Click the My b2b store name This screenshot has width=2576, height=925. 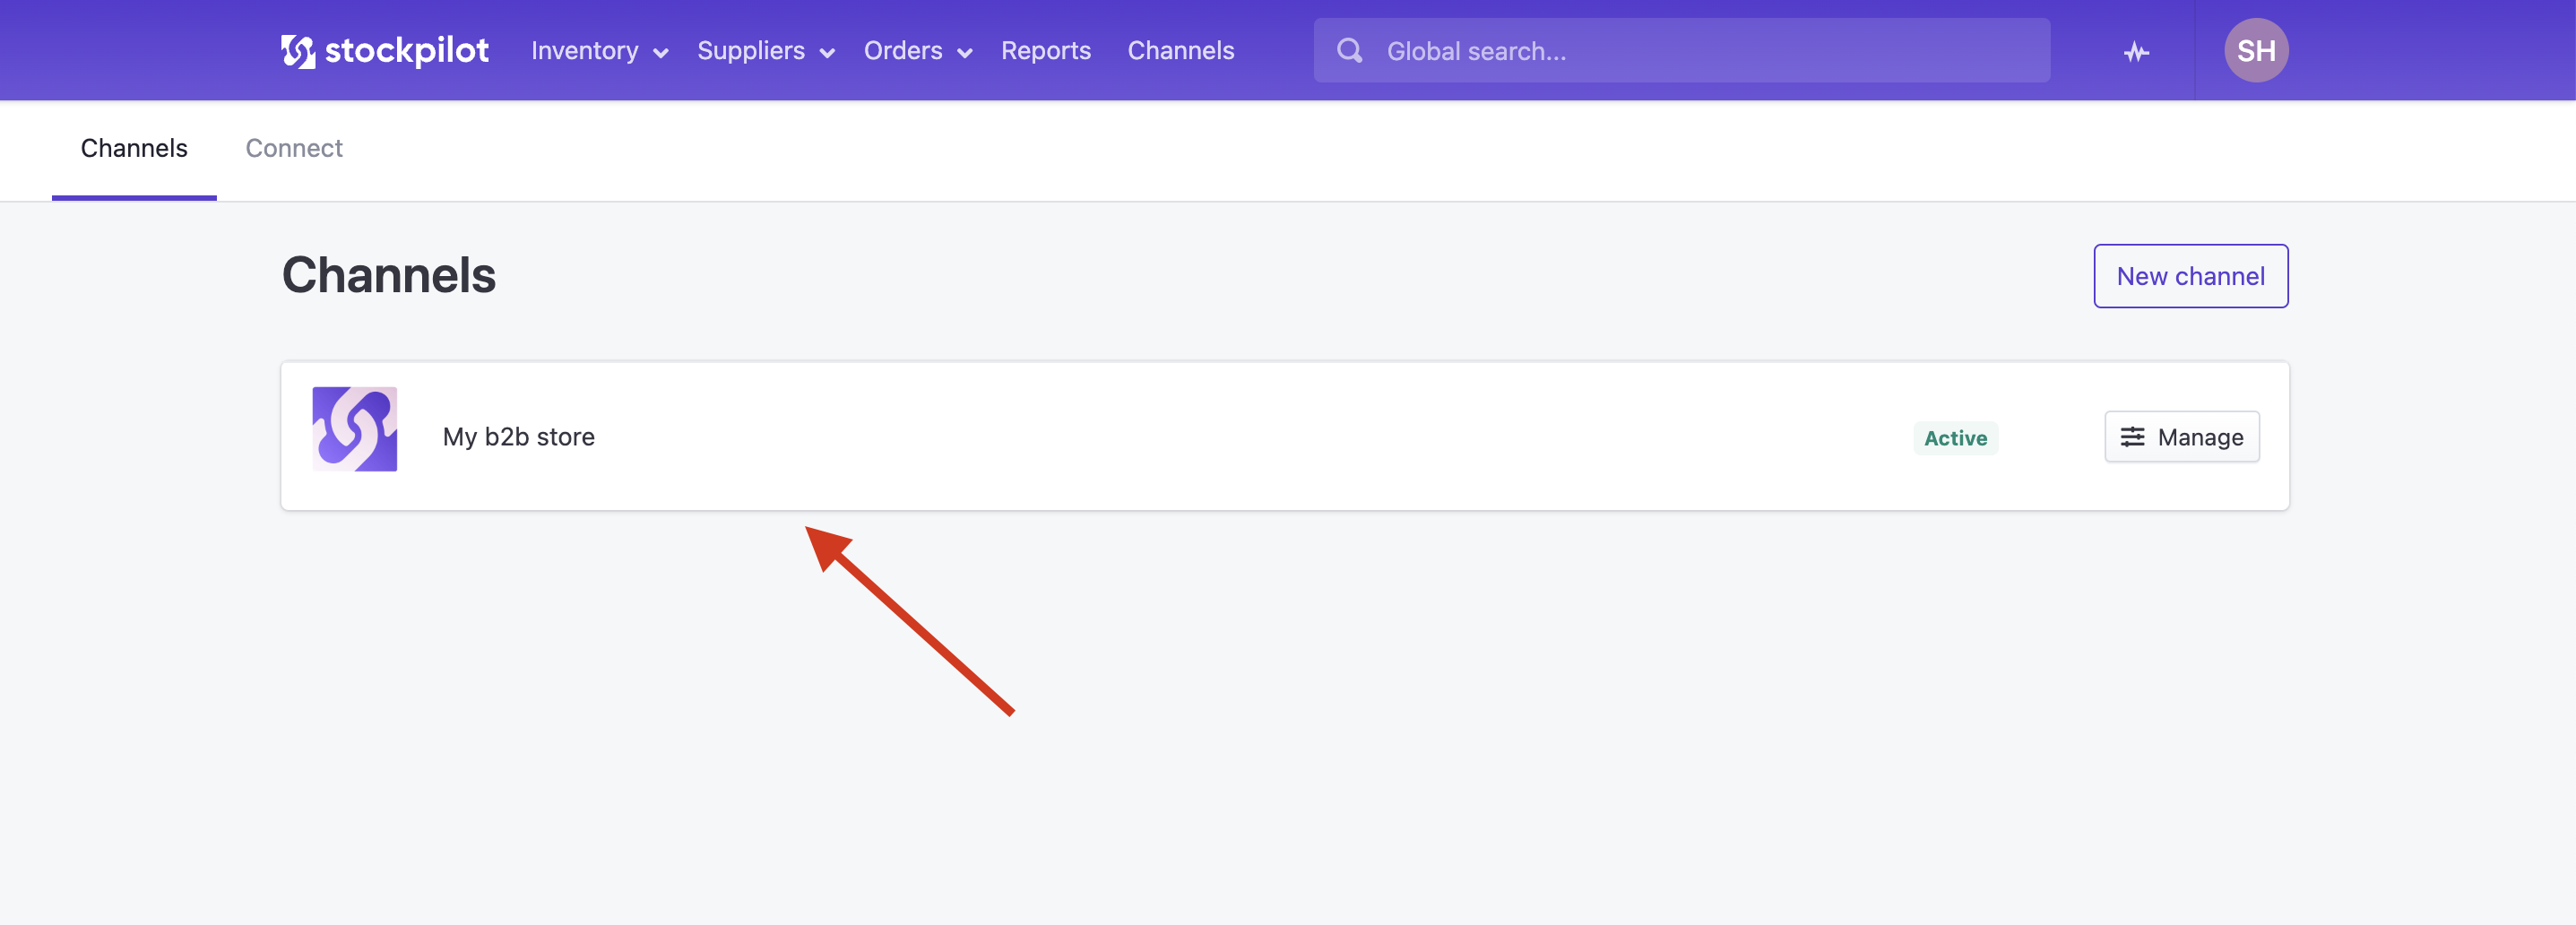point(518,437)
